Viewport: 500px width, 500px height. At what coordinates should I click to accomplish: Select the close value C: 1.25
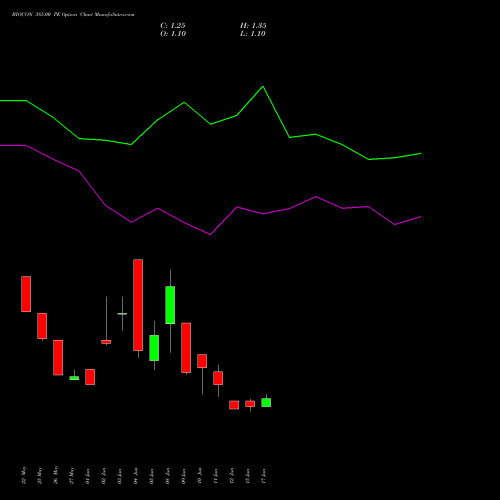click(173, 26)
